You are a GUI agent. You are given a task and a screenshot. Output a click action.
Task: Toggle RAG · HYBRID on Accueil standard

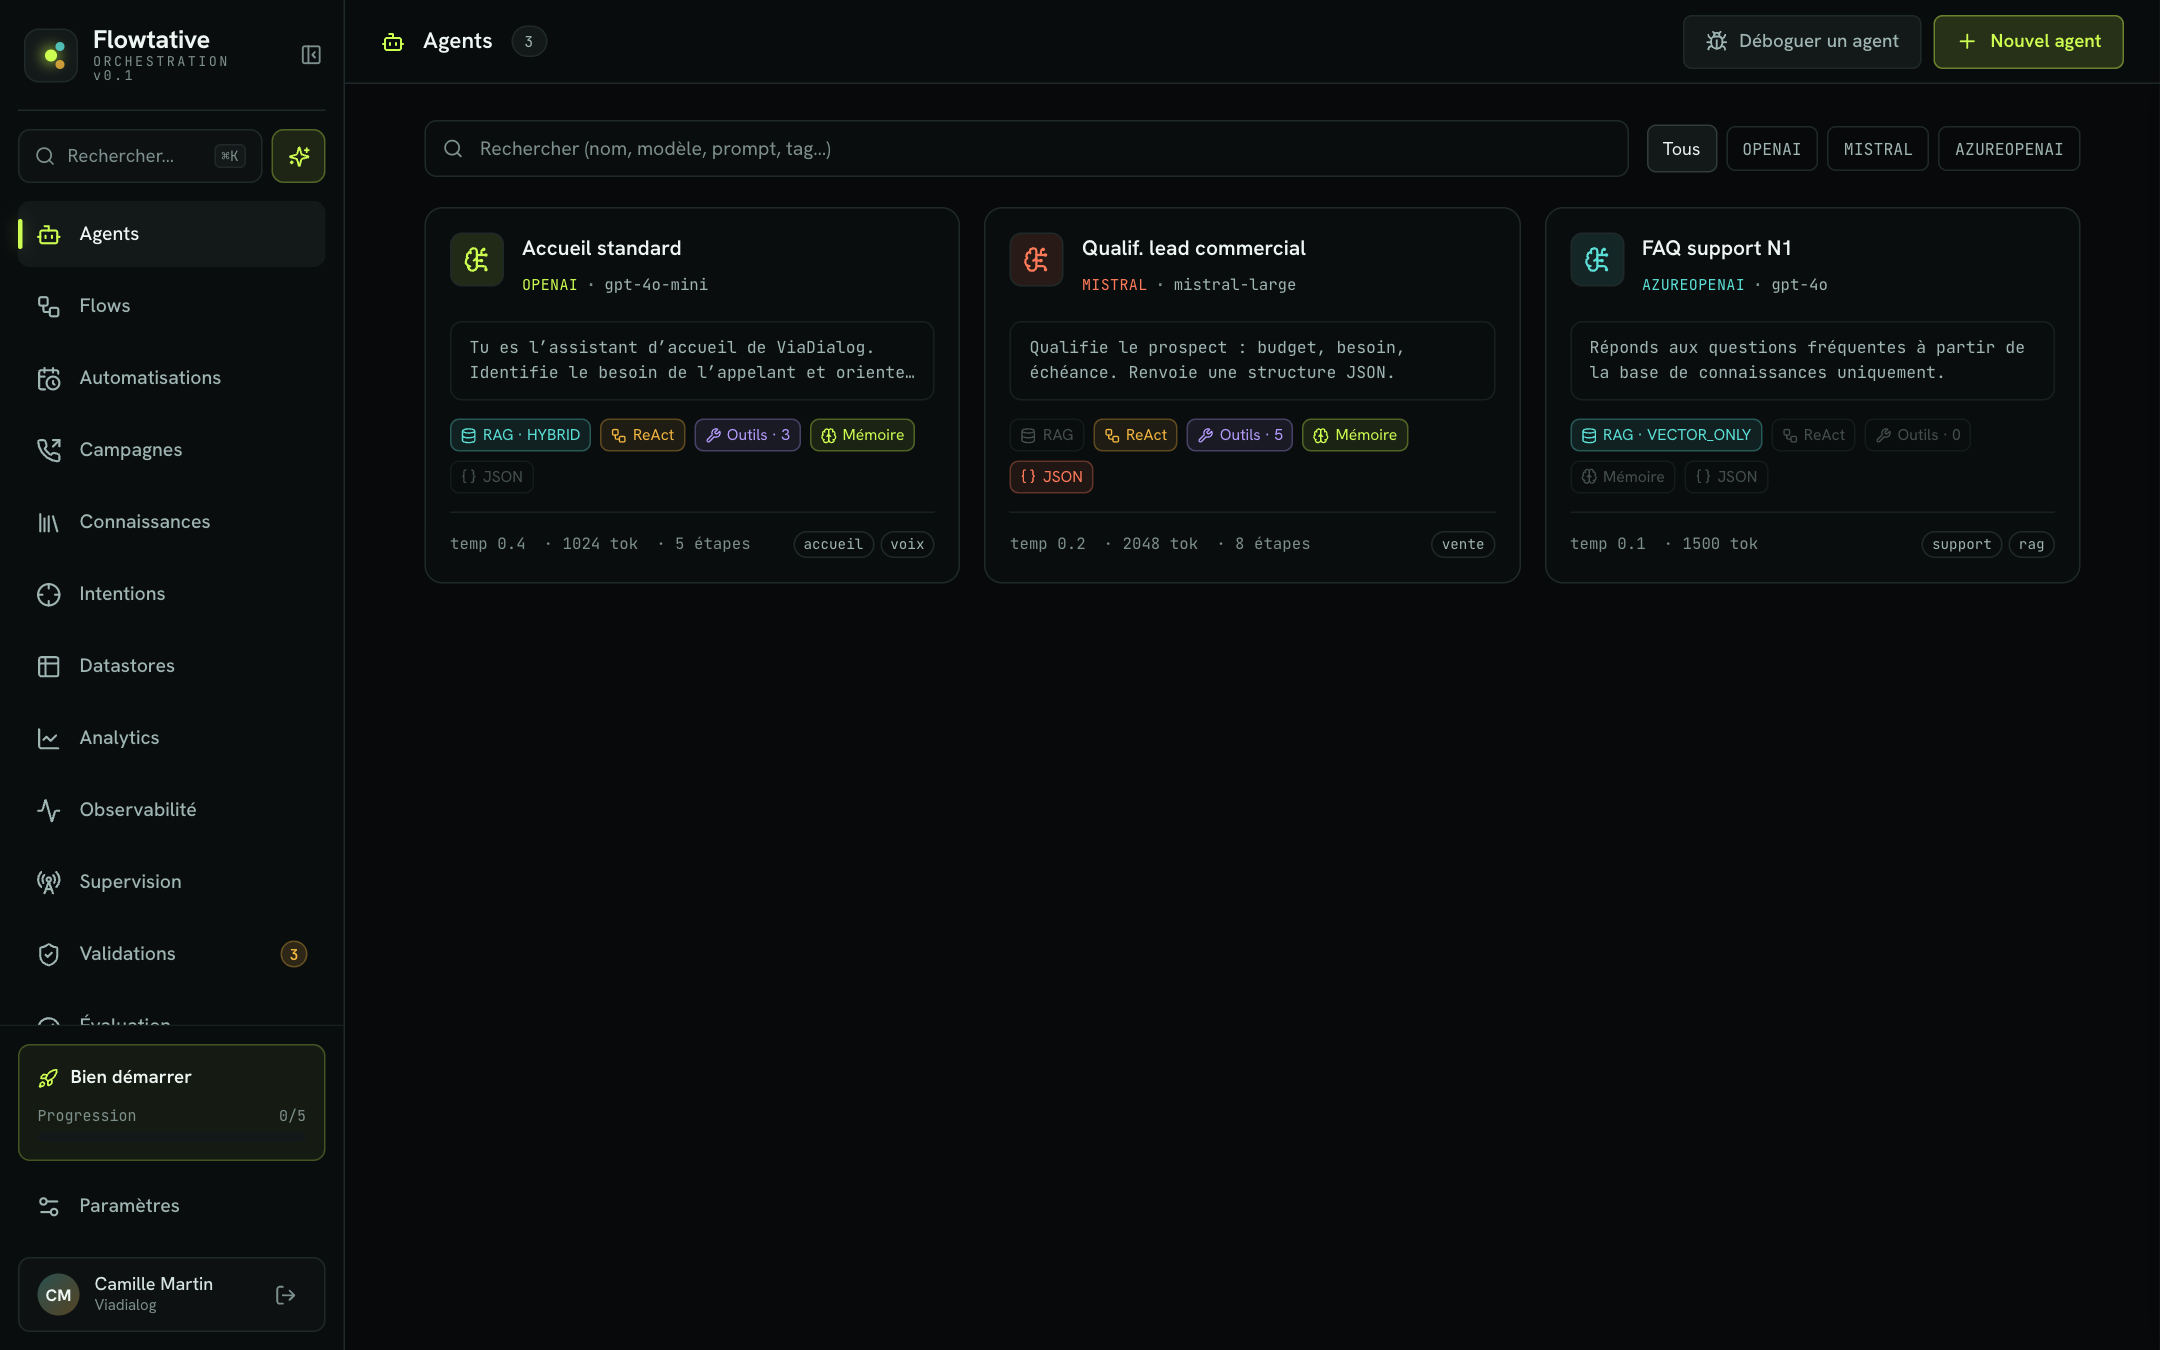[520, 435]
